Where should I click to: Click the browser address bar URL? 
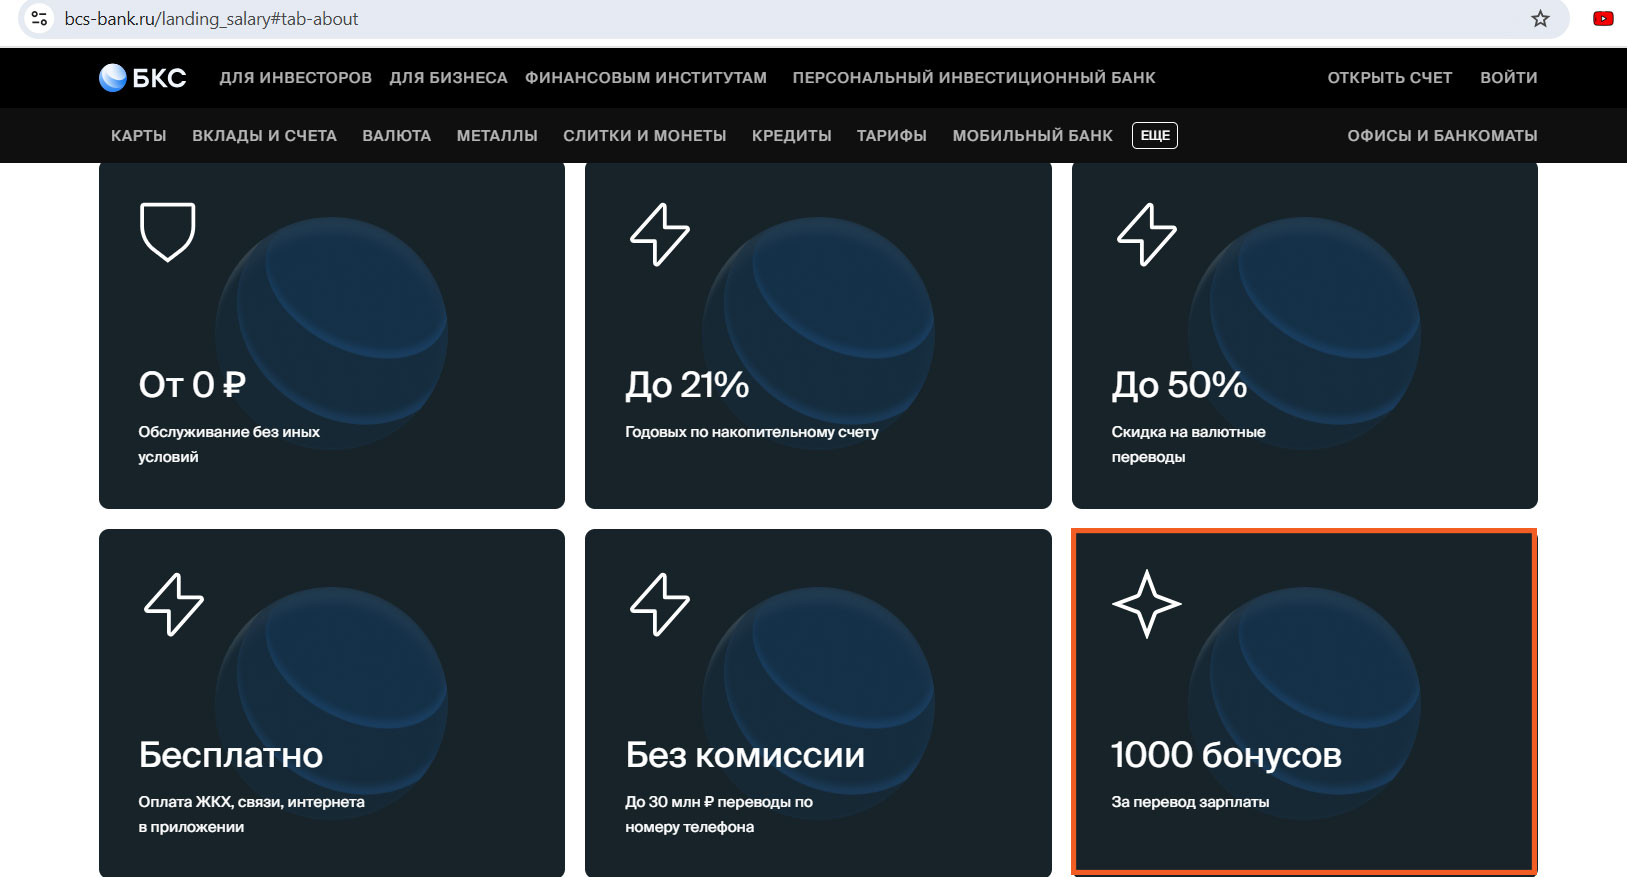pyautogui.click(x=211, y=19)
